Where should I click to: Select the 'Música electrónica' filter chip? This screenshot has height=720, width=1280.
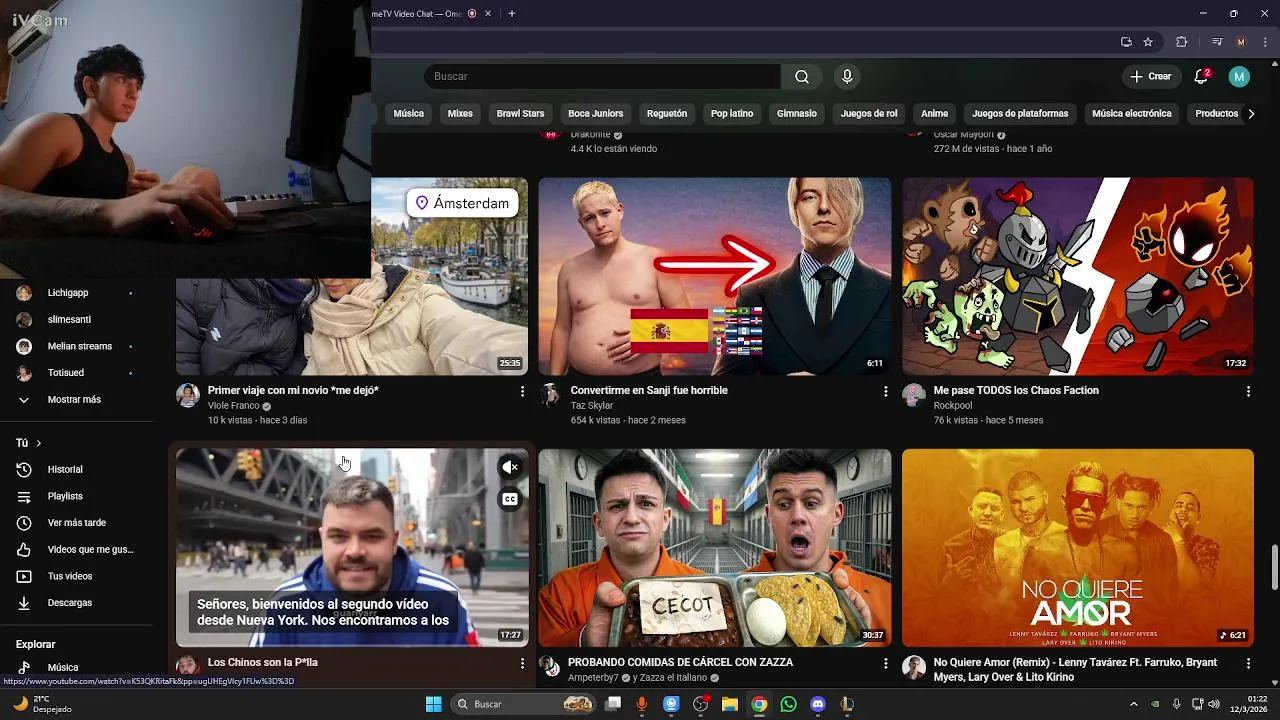click(x=1132, y=114)
